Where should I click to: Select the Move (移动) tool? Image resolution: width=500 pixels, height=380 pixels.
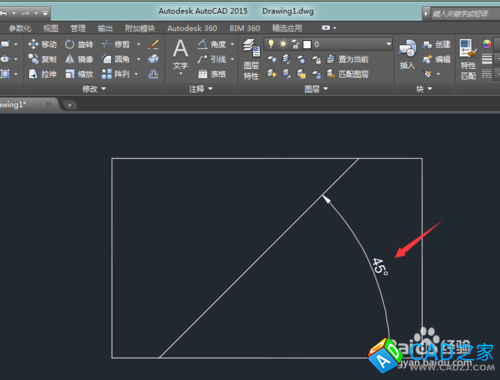coord(42,44)
